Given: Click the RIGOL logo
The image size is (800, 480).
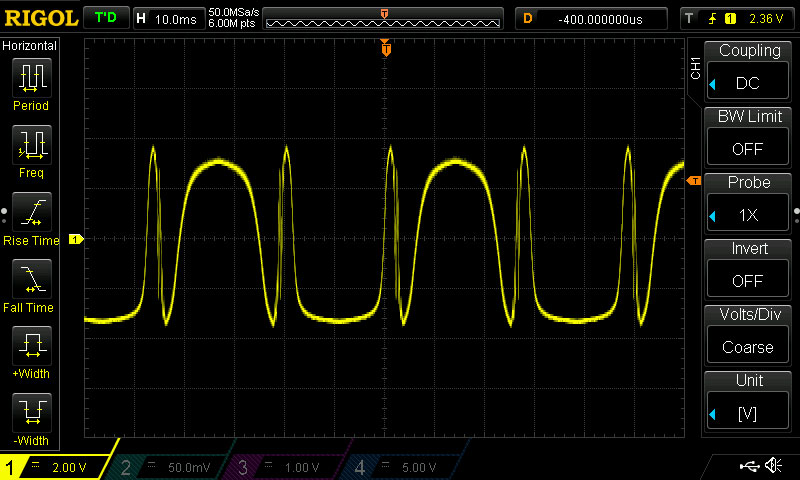Looking at the screenshot, I should tap(40, 18).
